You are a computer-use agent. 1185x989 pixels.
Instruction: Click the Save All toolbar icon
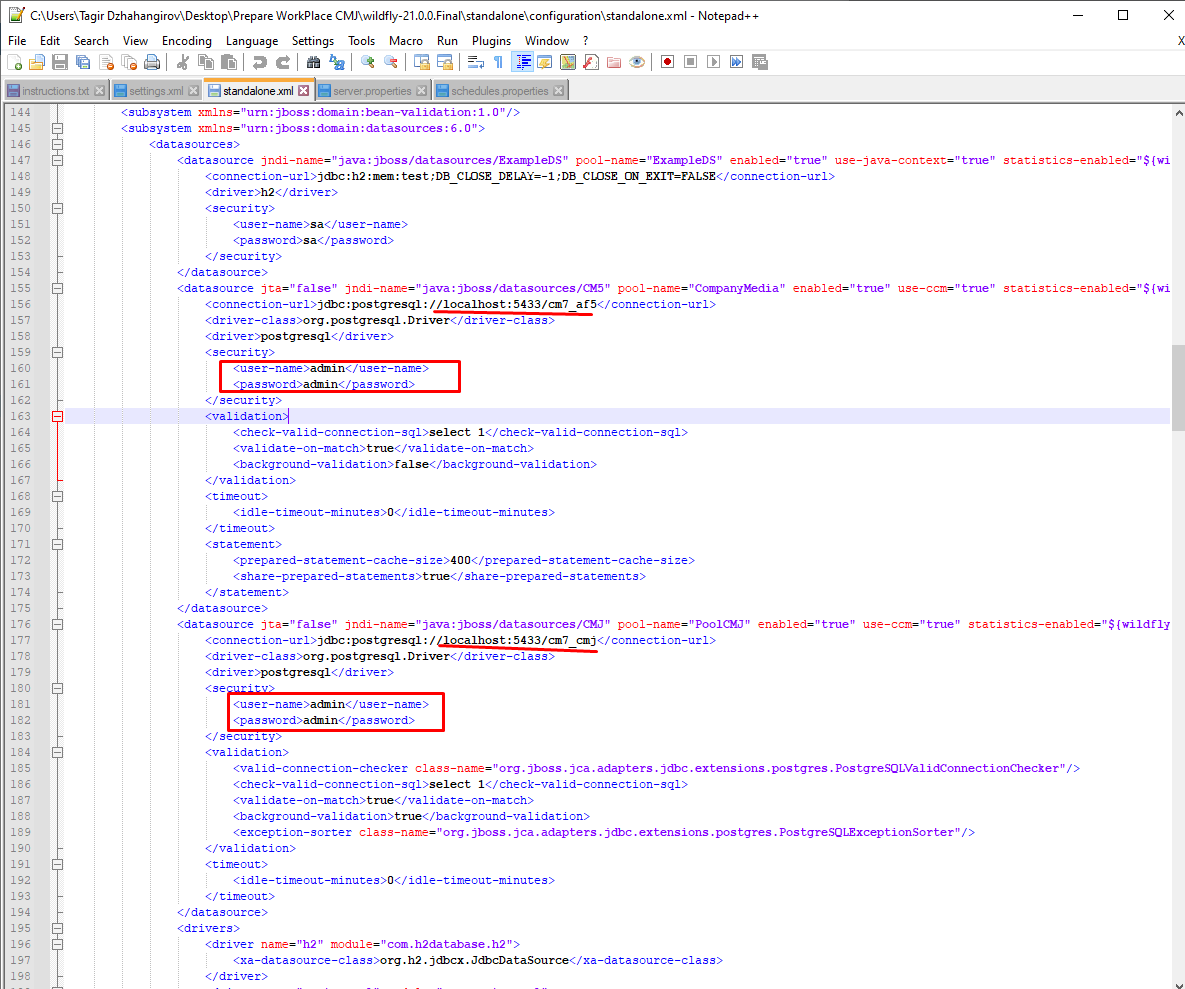coord(83,62)
